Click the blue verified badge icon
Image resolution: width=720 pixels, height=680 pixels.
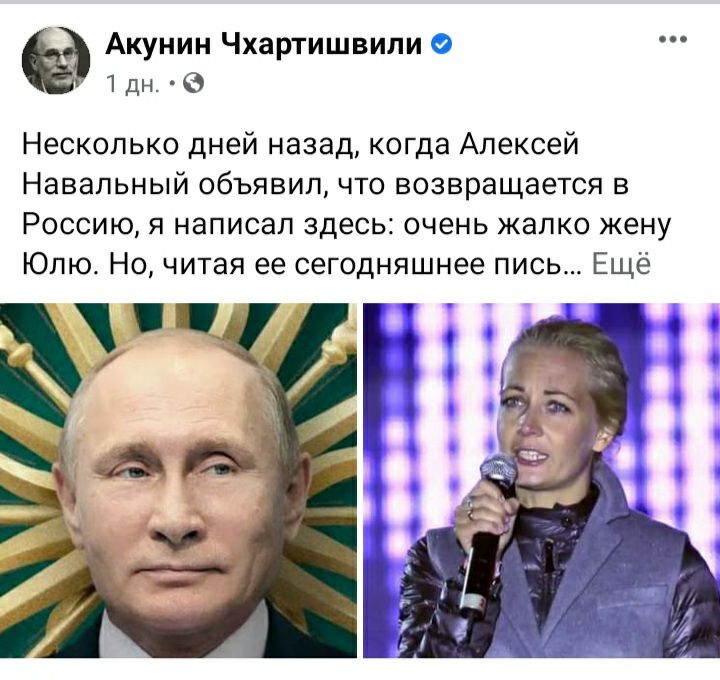point(441,44)
